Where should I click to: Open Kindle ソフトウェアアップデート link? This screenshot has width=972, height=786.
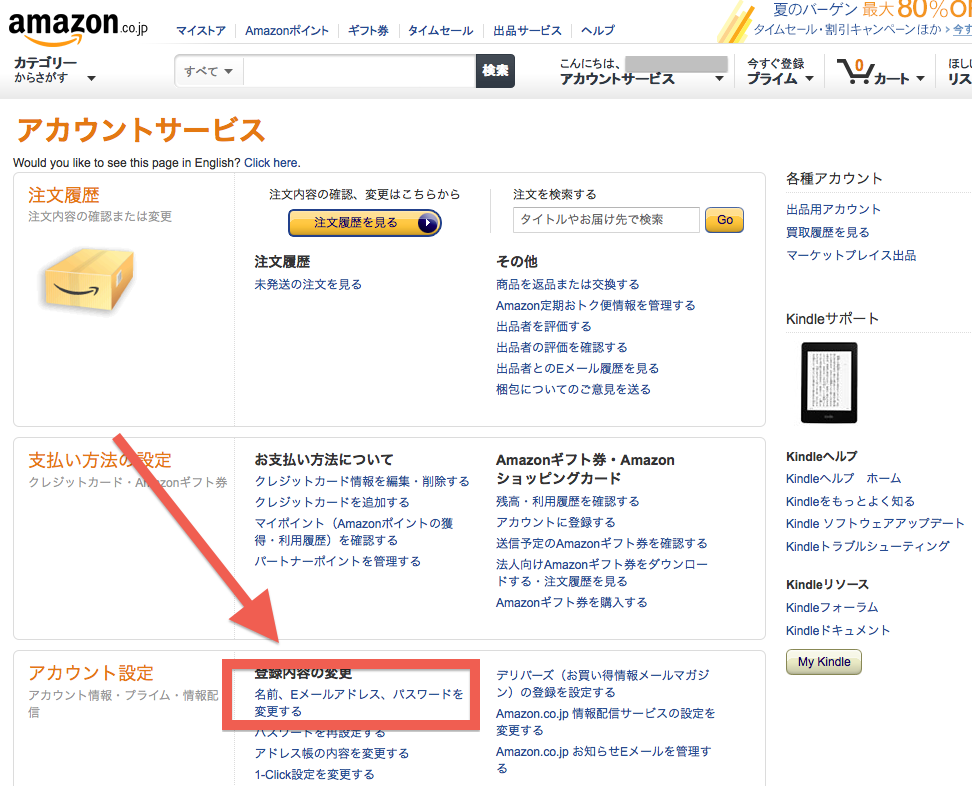(875, 523)
